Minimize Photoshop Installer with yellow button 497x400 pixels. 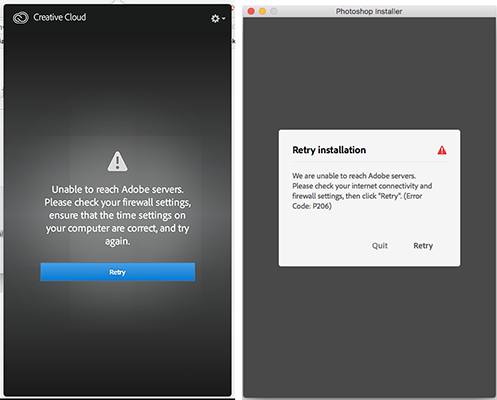(x=262, y=11)
